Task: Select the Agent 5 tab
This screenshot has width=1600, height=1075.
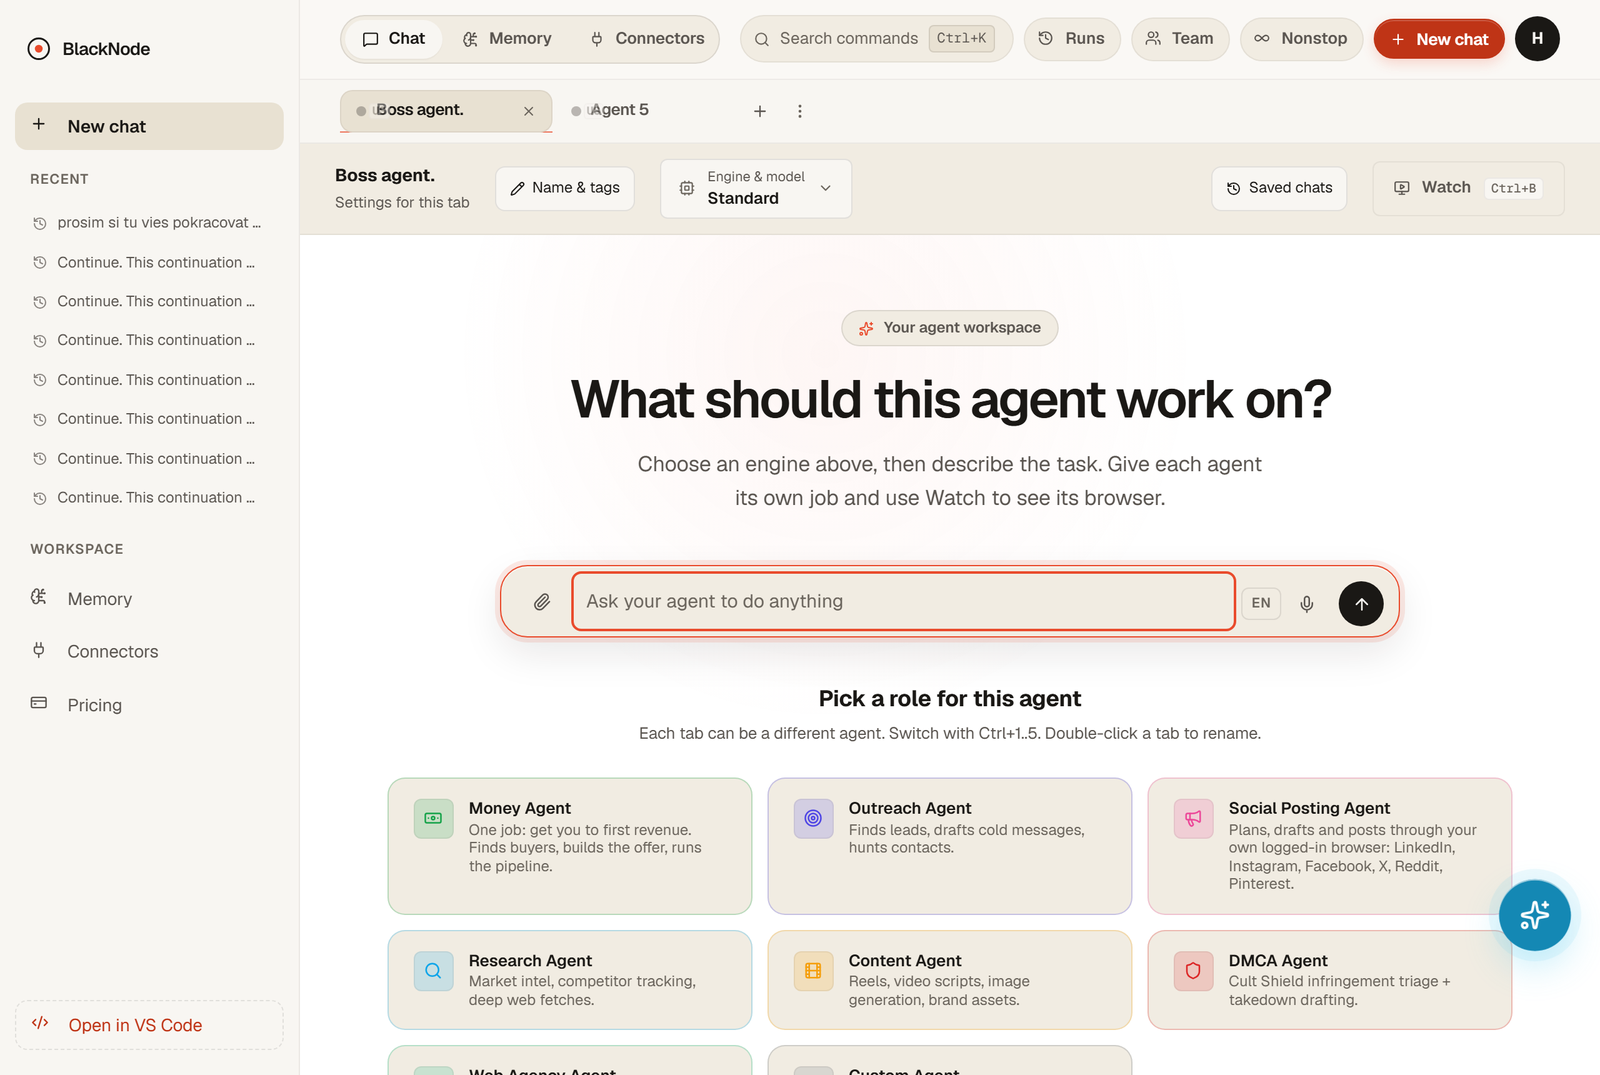Action: [x=620, y=110]
